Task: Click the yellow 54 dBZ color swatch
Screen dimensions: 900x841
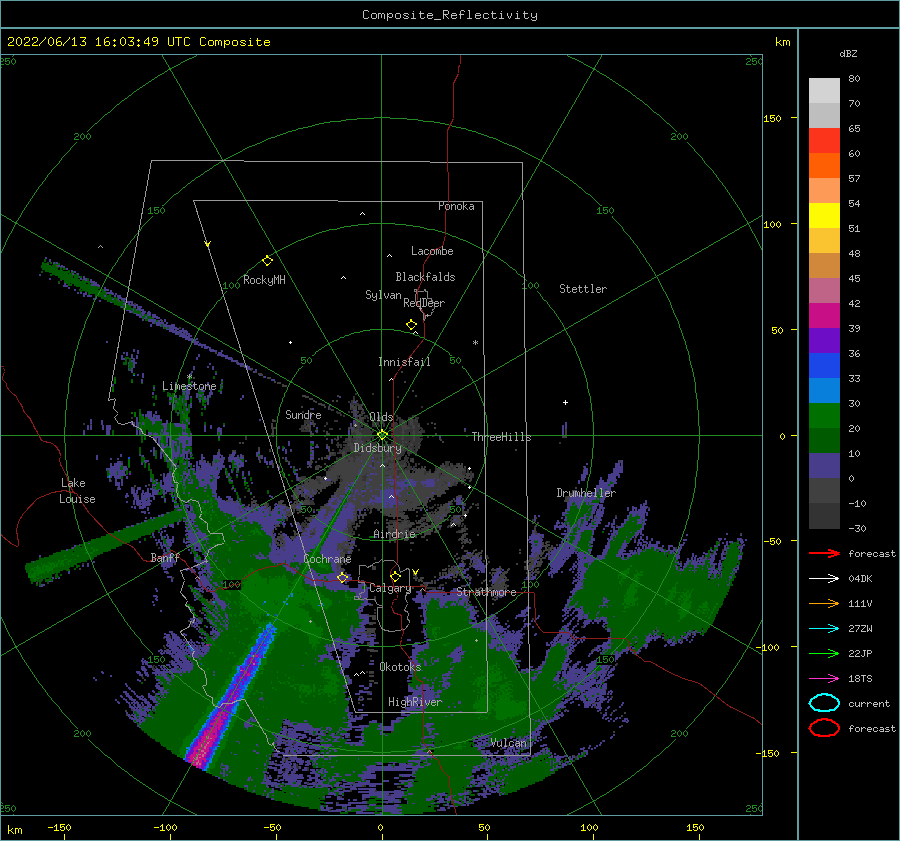Action: pyautogui.click(x=824, y=215)
